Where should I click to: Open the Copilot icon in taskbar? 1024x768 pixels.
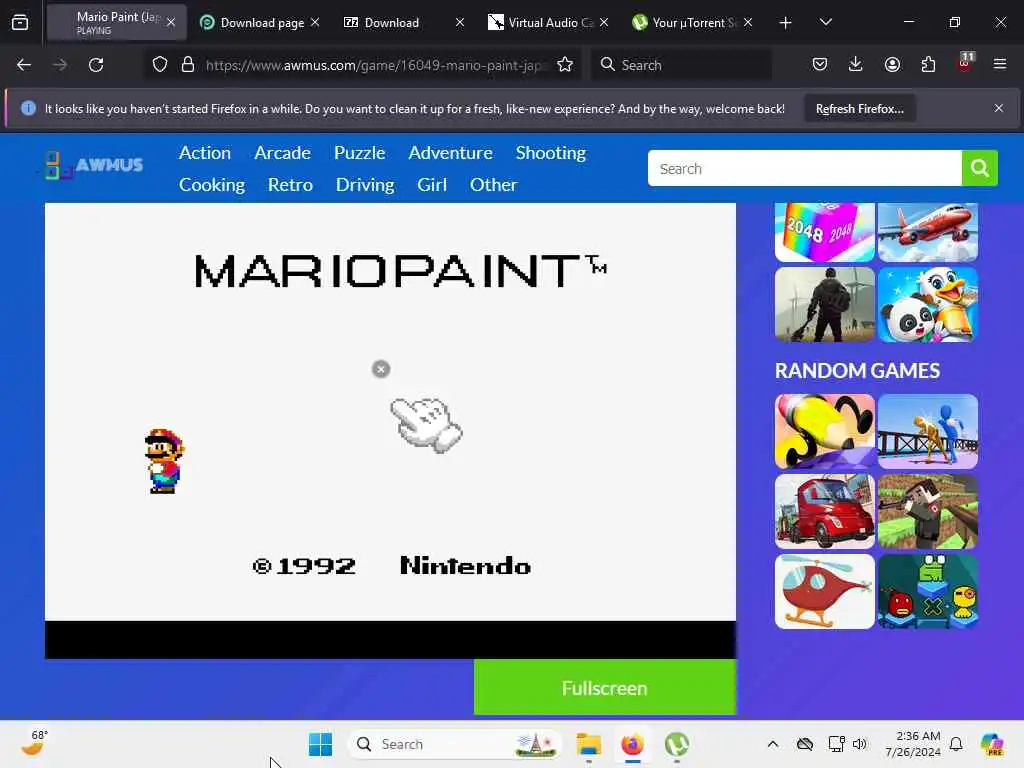pos(992,744)
